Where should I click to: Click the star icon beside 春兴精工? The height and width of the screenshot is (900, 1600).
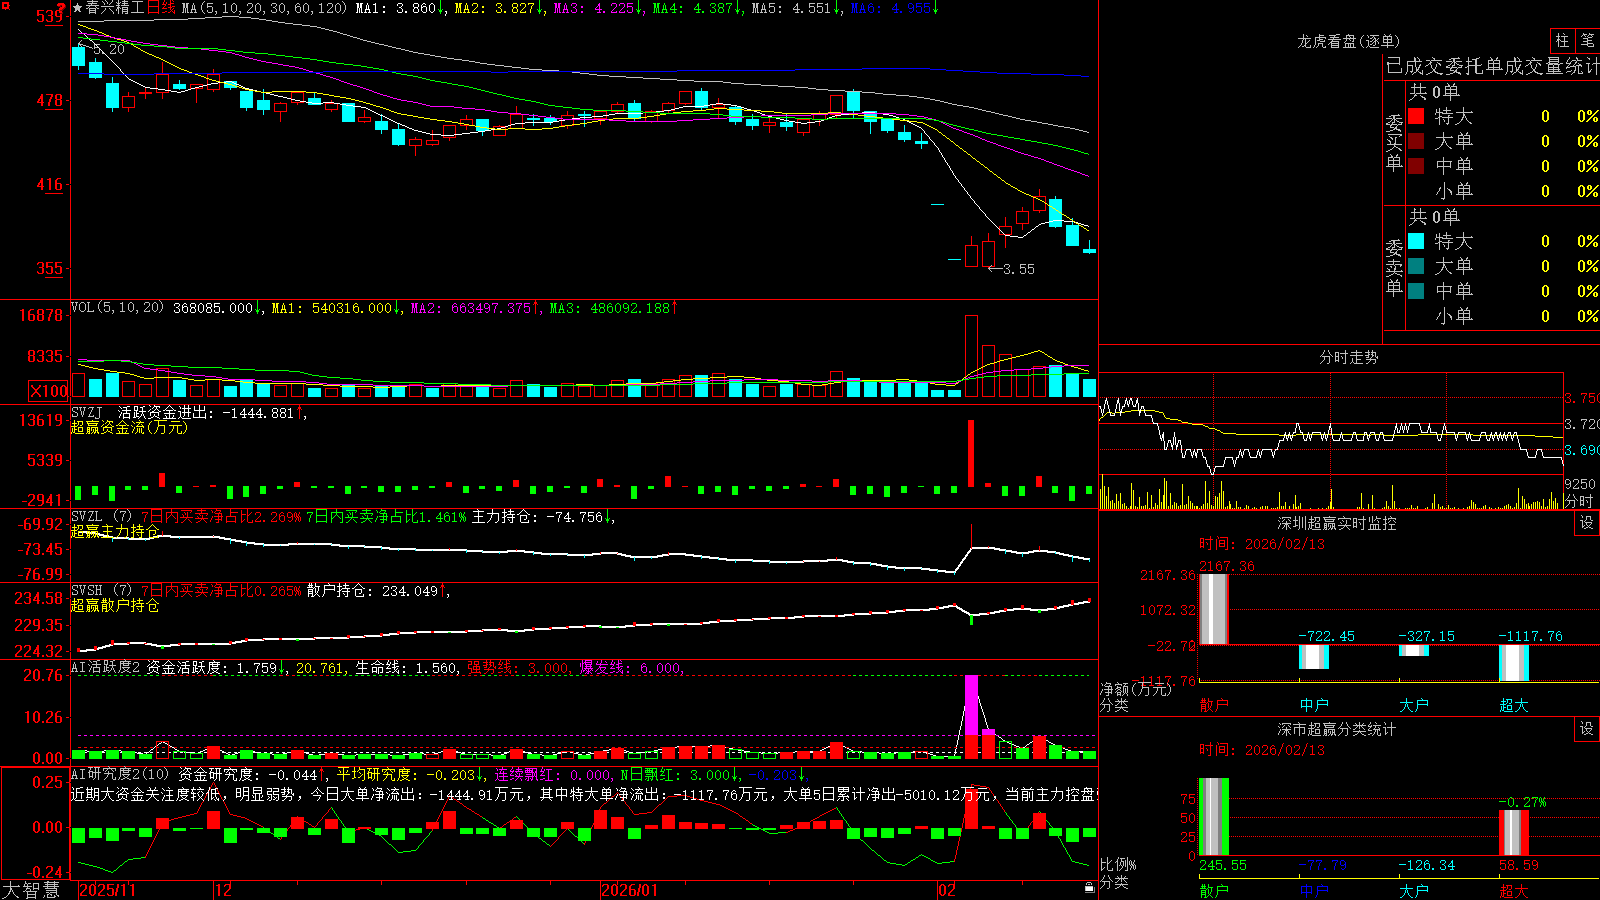pos(78,8)
